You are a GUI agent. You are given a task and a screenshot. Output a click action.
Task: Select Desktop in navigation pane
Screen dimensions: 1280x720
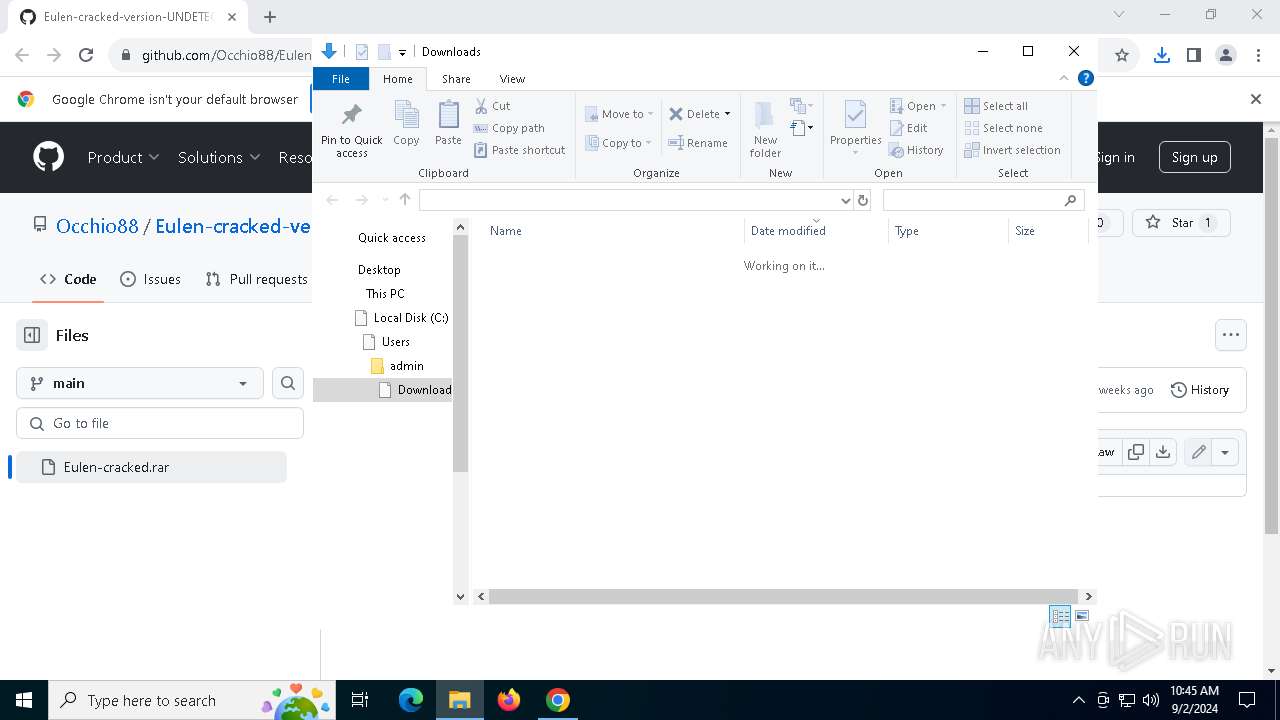[379, 270]
